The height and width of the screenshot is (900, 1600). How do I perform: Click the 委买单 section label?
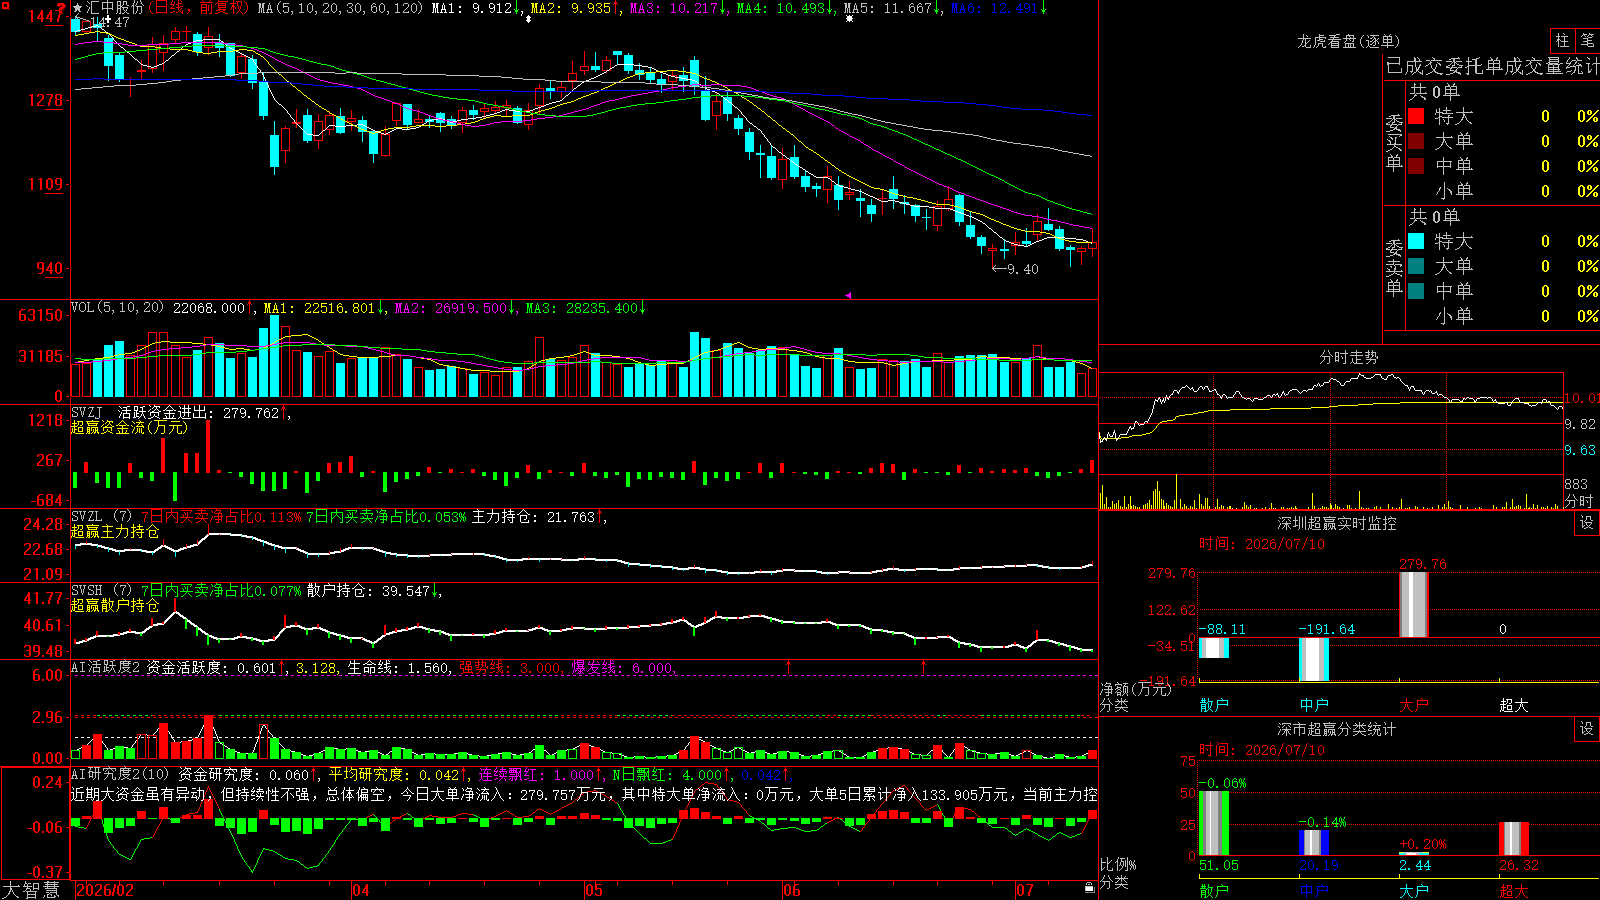tap(1394, 142)
